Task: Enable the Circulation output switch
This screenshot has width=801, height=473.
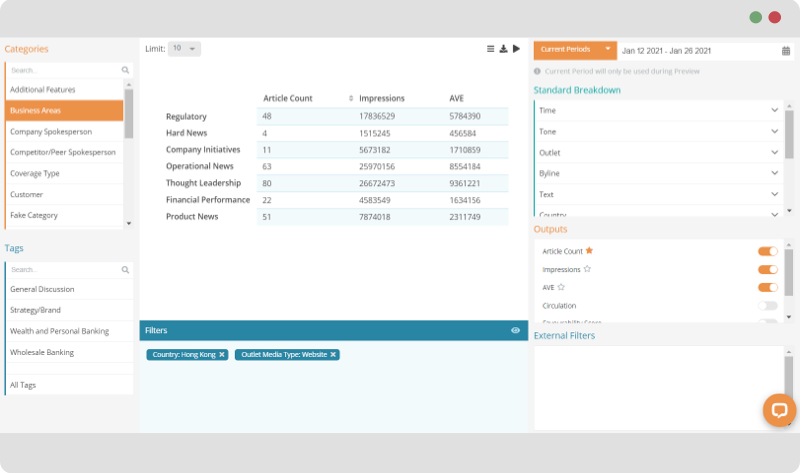Action: 767,305
